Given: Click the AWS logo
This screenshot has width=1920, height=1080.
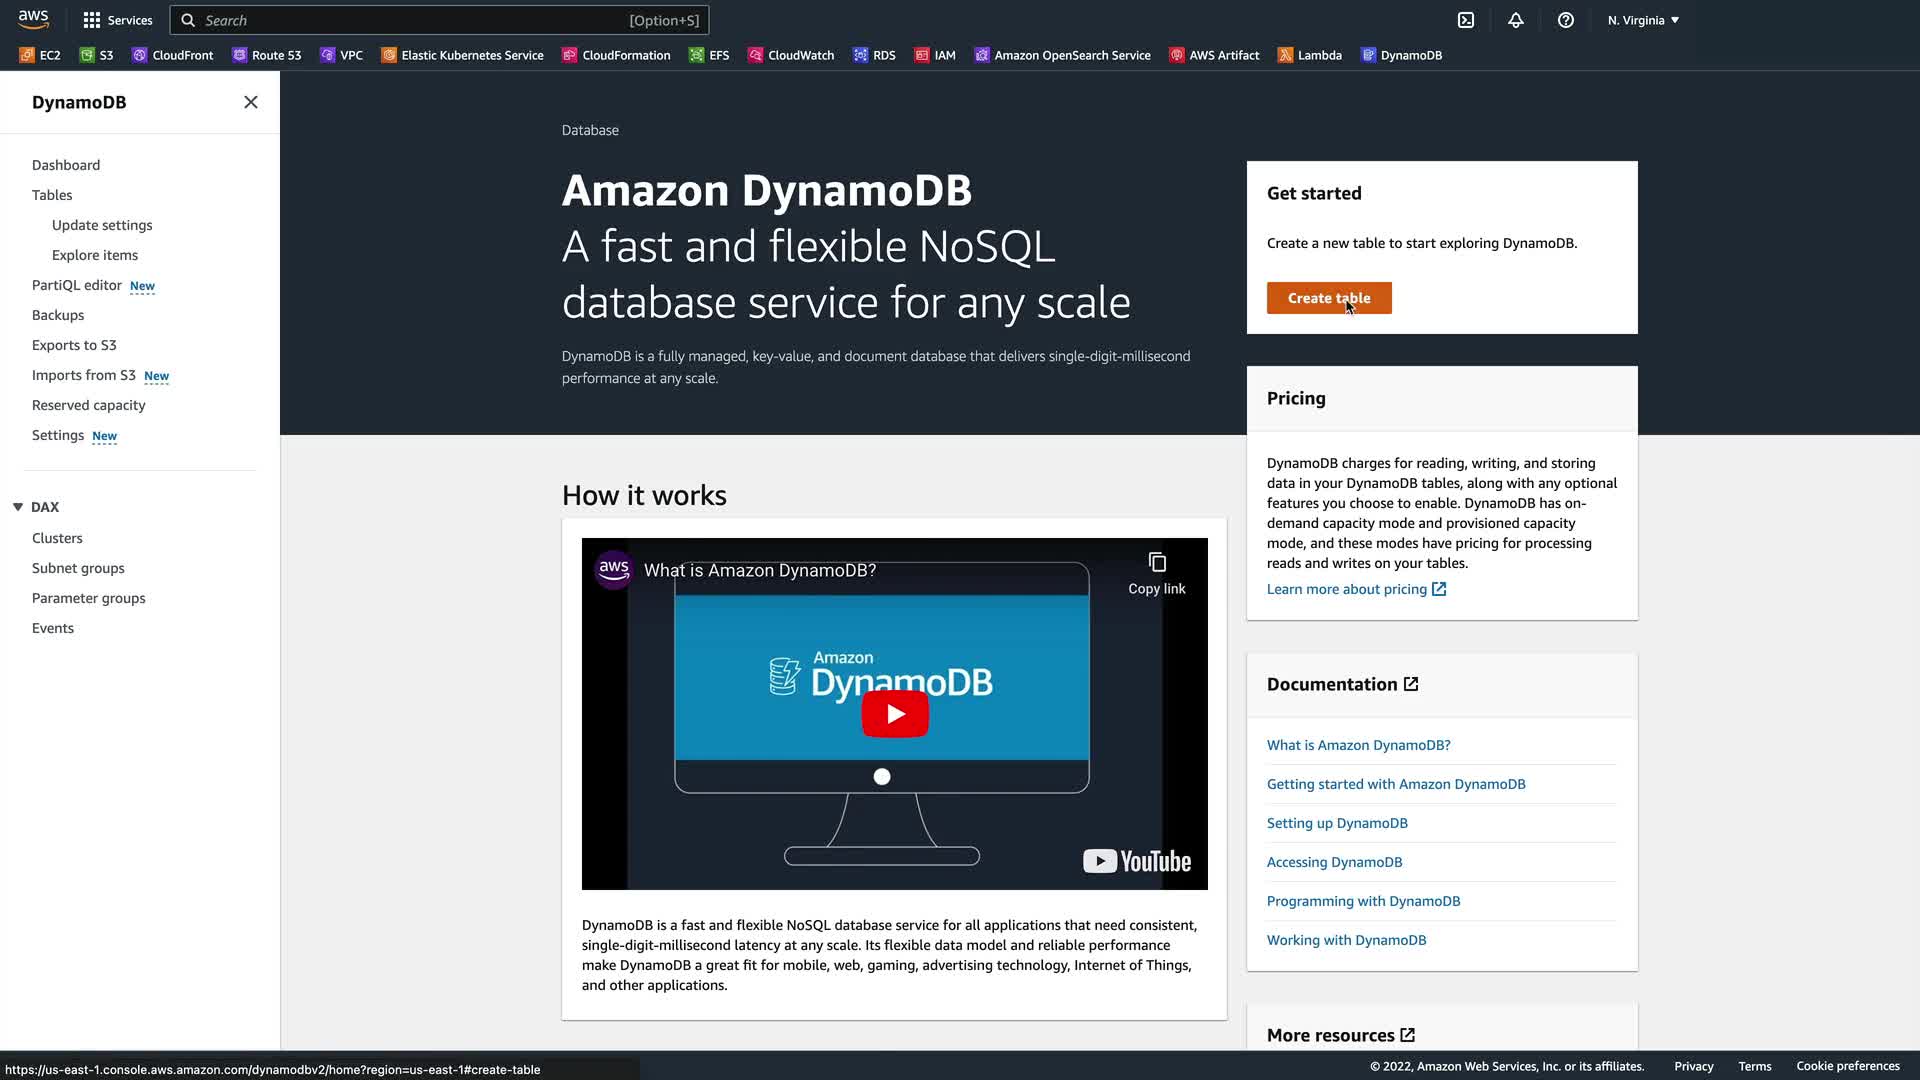Looking at the screenshot, I should (33, 19).
